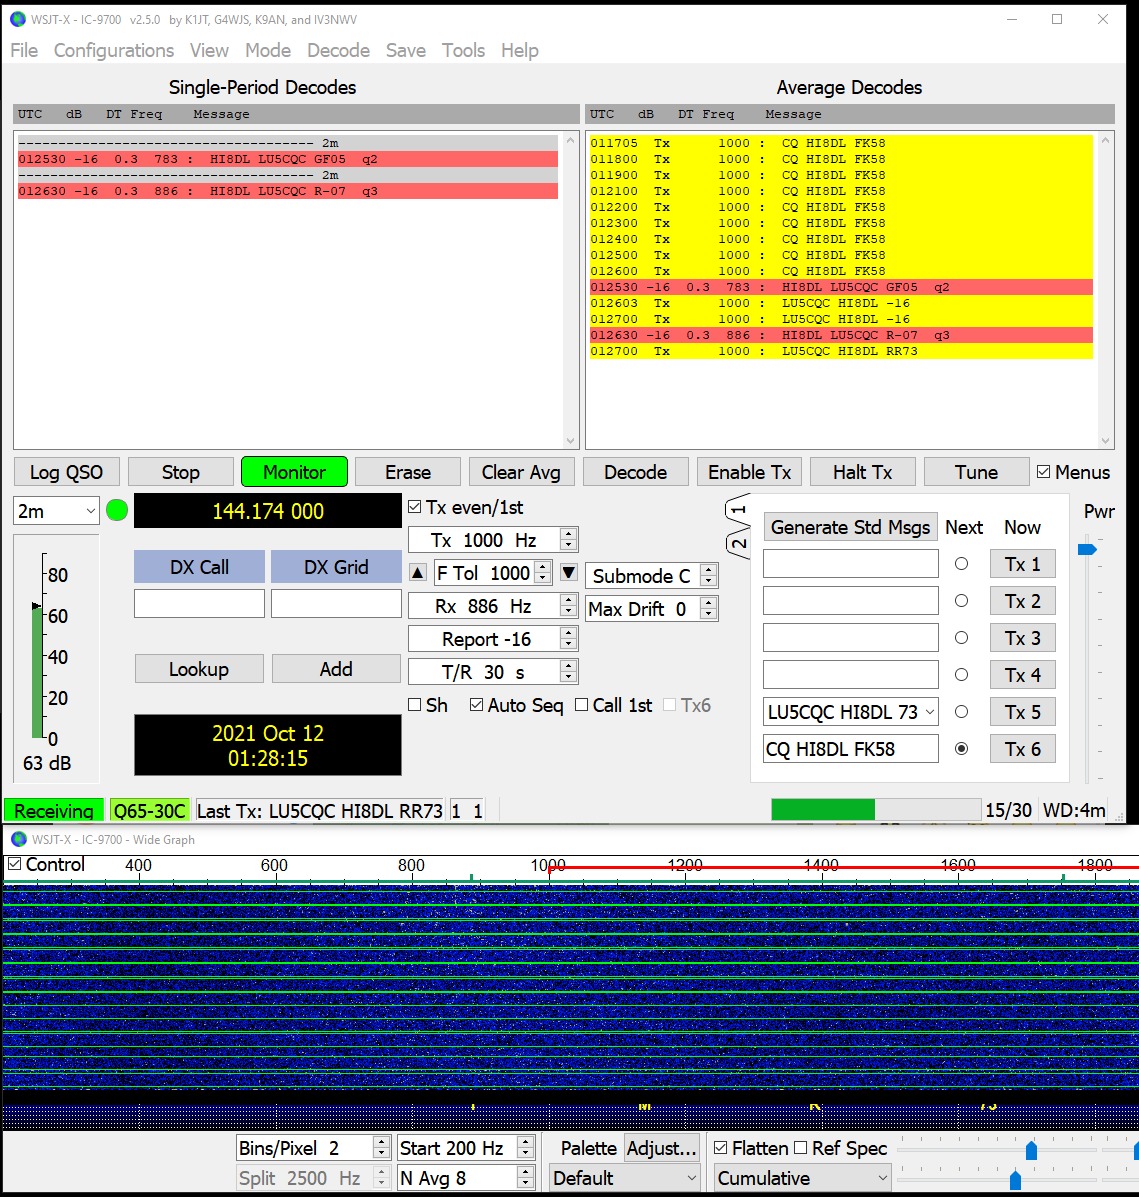Open the Decode menu
The width and height of the screenshot is (1139, 1197).
pyautogui.click(x=338, y=50)
